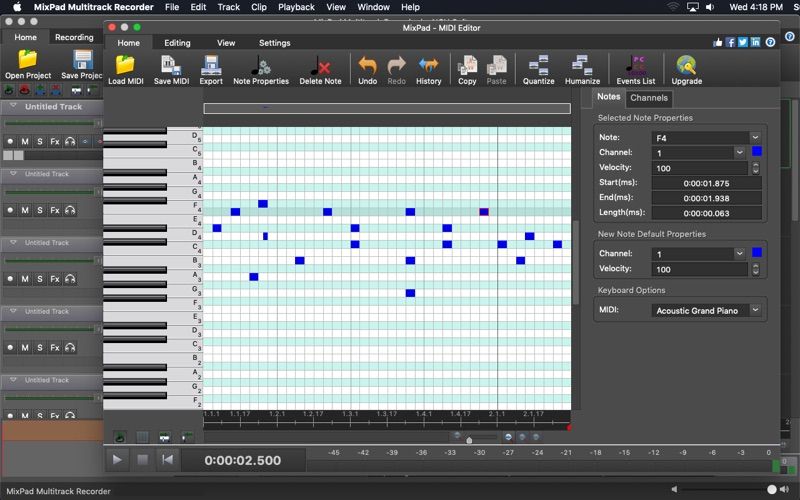
Task: Open the Settings tab in MIDI Editor
Action: [x=274, y=43]
